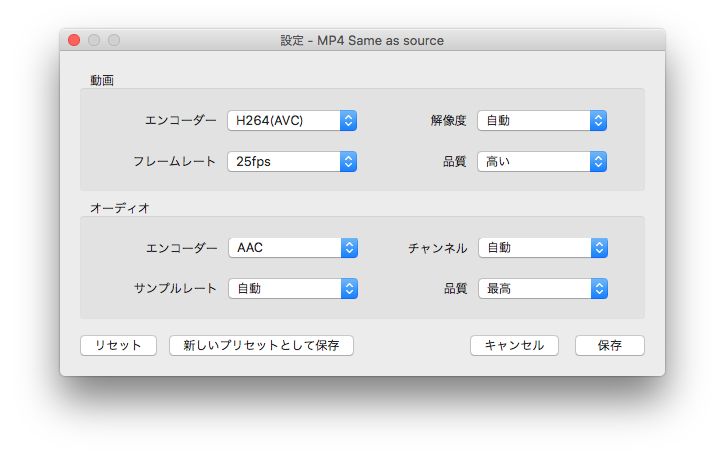Open the 解像度 dropdown set to 自動
This screenshot has width=728, height=458.
542,121
